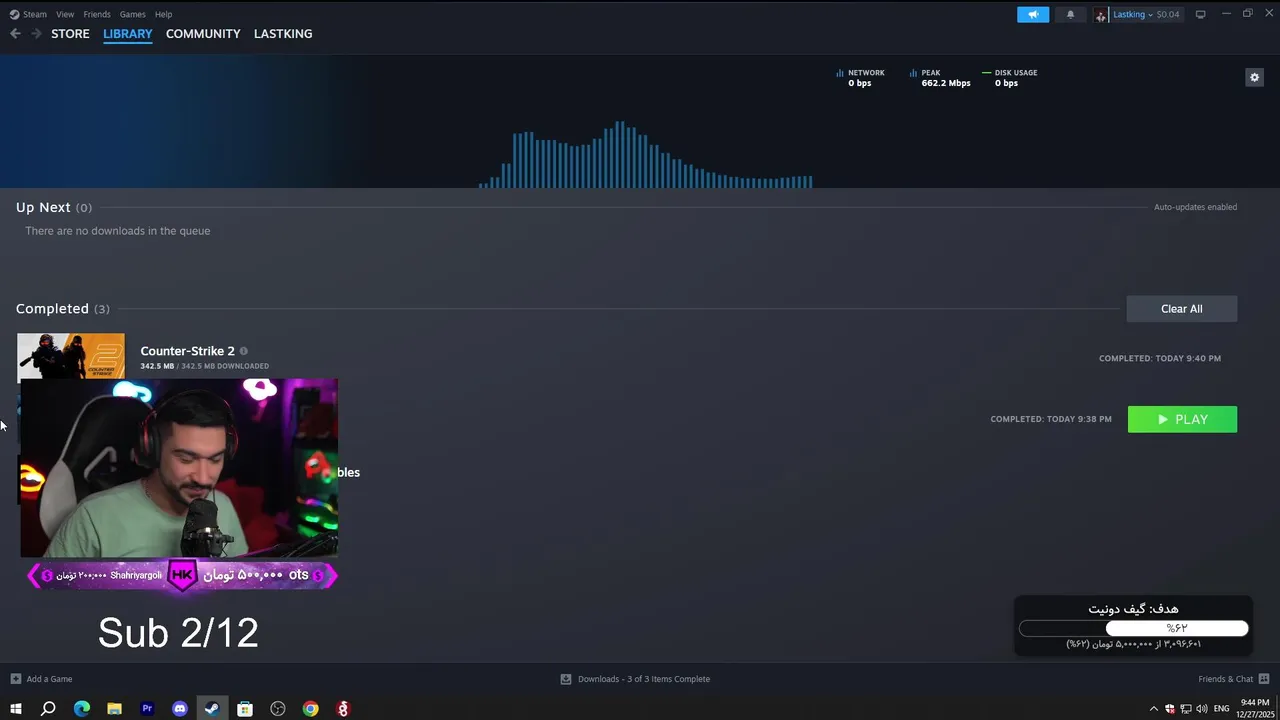Open the Windows Security tray icon
This screenshot has height=720, width=1280.
[x=1170, y=709]
